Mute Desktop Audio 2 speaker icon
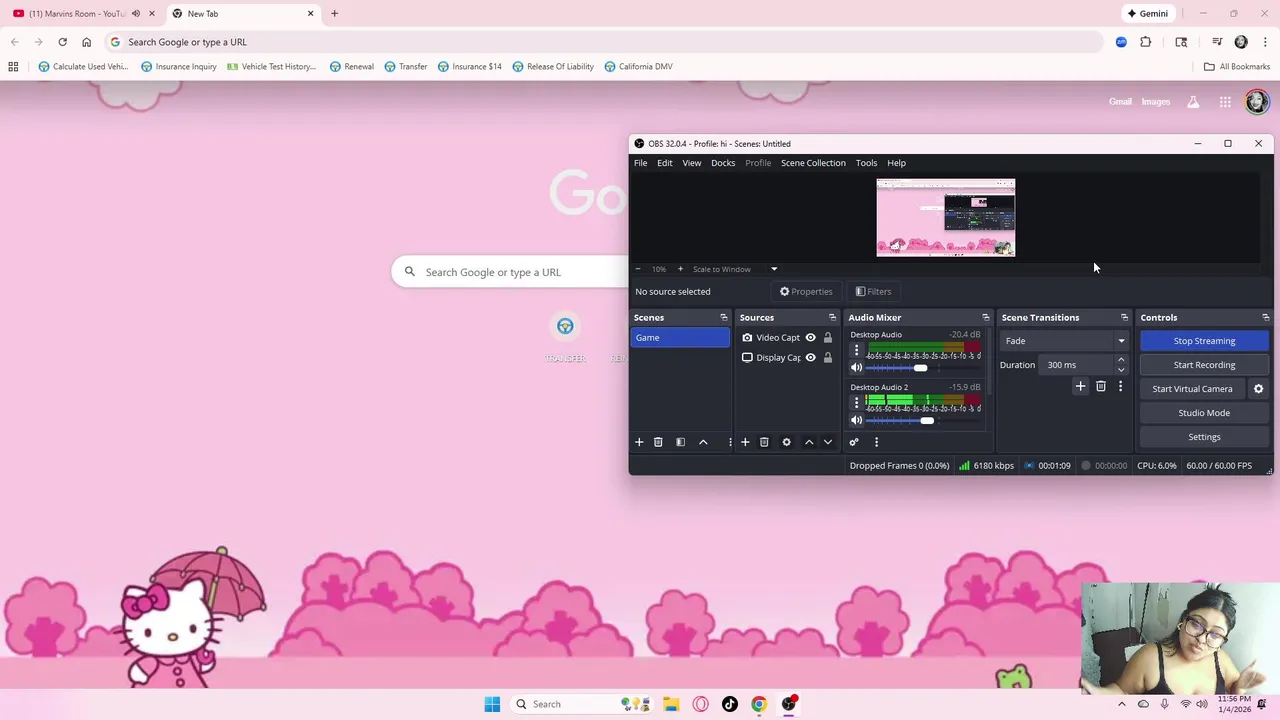Image resolution: width=1280 pixels, height=720 pixels. (x=856, y=421)
